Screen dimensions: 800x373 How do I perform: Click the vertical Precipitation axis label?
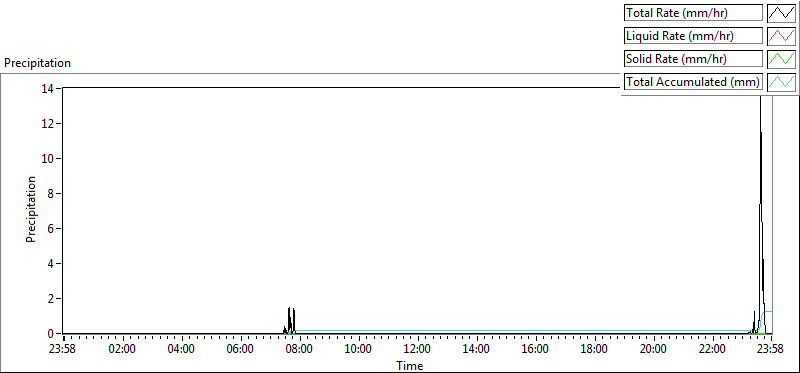click(31, 210)
